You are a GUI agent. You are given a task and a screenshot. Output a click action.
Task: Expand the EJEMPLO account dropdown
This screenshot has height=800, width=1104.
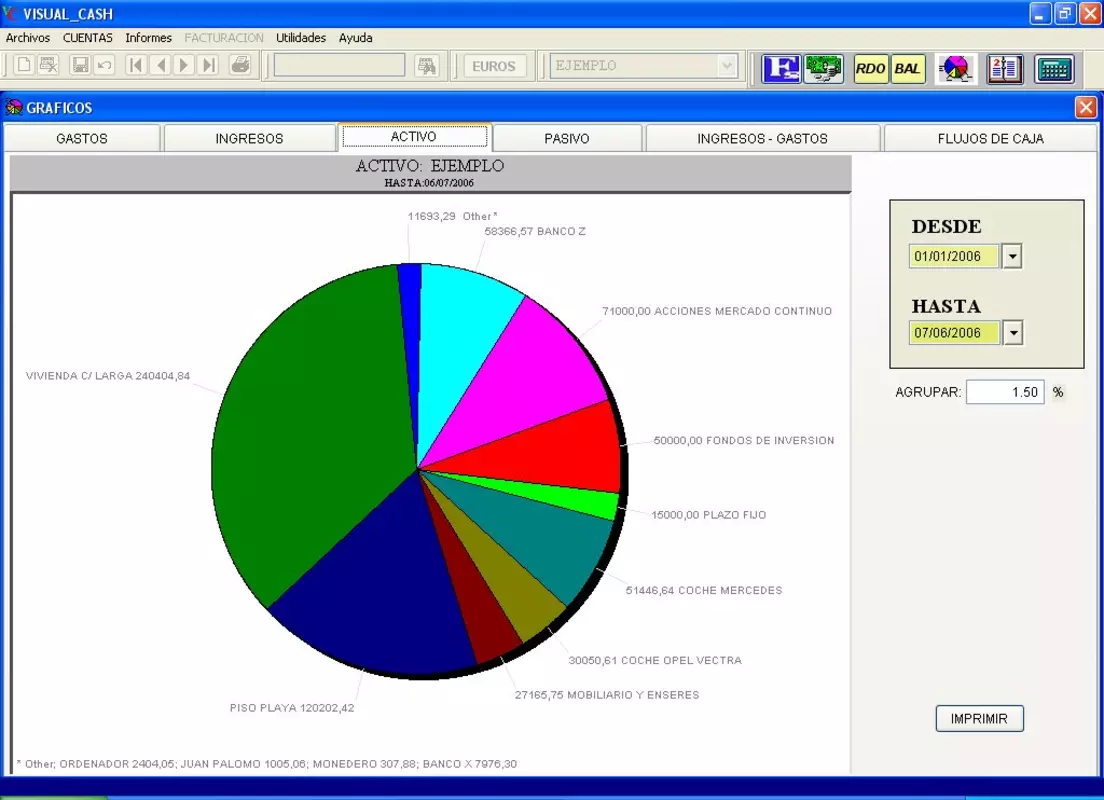727,65
